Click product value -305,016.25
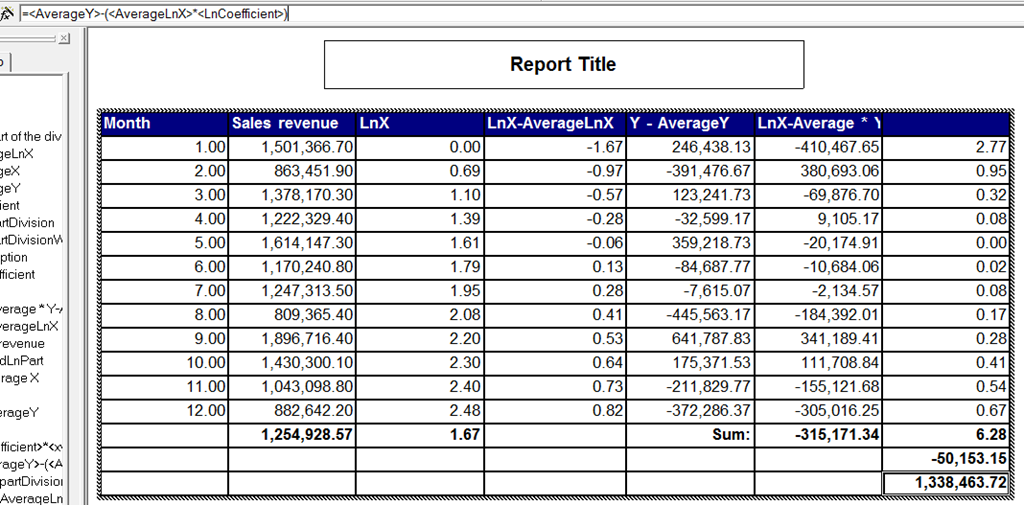The width and height of the screenshot is (1024, 505). [x=818, y=410]
